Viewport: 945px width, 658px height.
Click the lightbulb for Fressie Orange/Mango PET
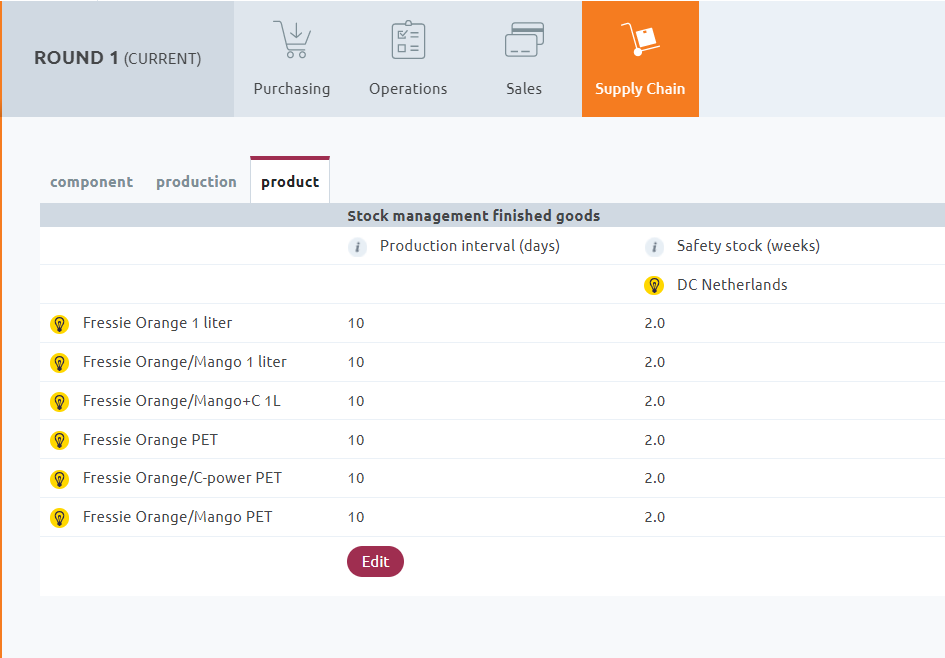pyautogui.click(x=59, y=517)
